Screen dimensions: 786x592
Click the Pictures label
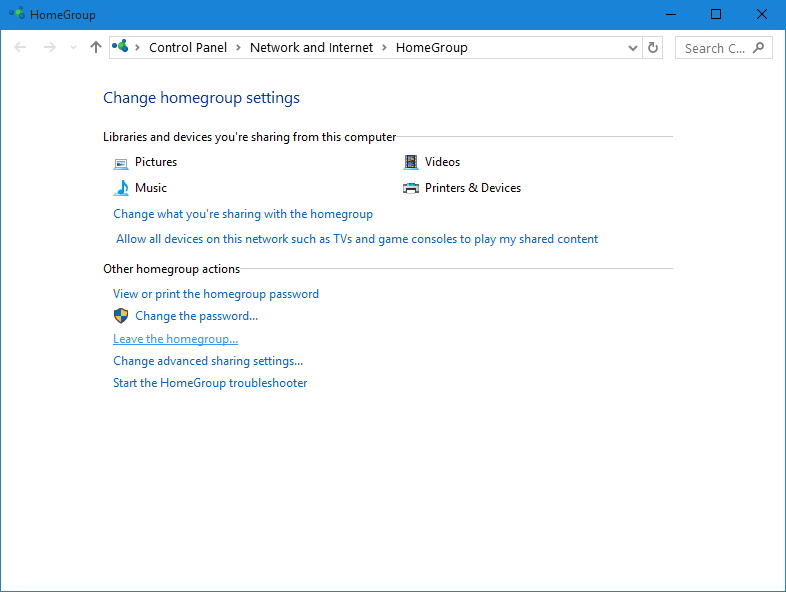tap(156, 162)
